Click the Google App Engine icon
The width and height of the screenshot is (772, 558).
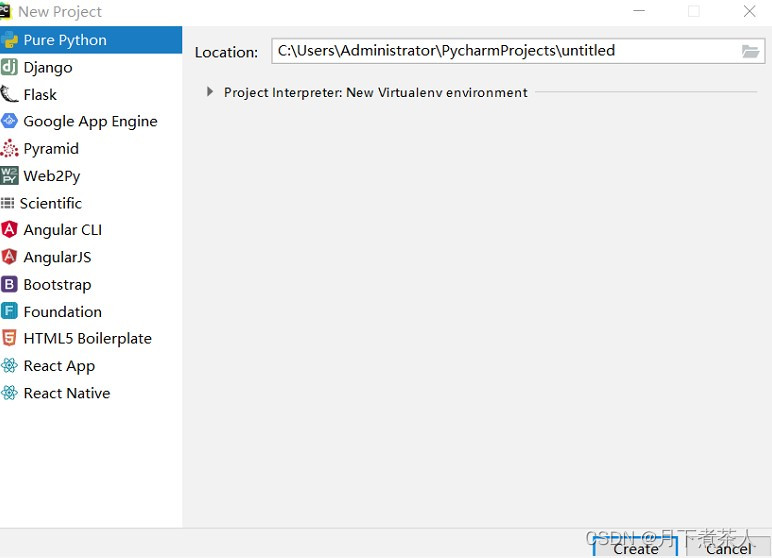click(x=9, y=121)
